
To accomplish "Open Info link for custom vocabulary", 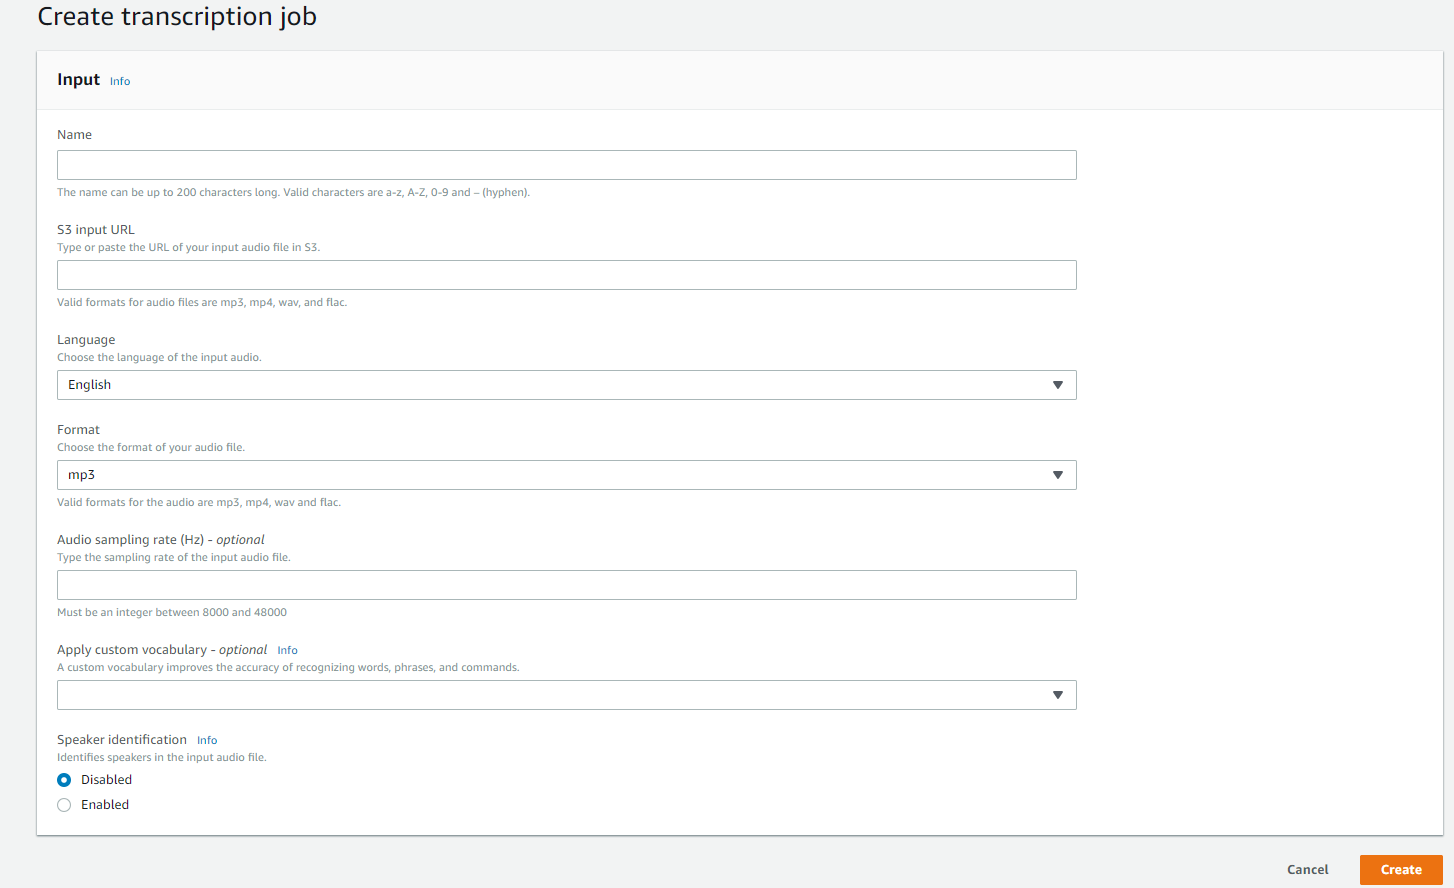I will pos(288,650).
